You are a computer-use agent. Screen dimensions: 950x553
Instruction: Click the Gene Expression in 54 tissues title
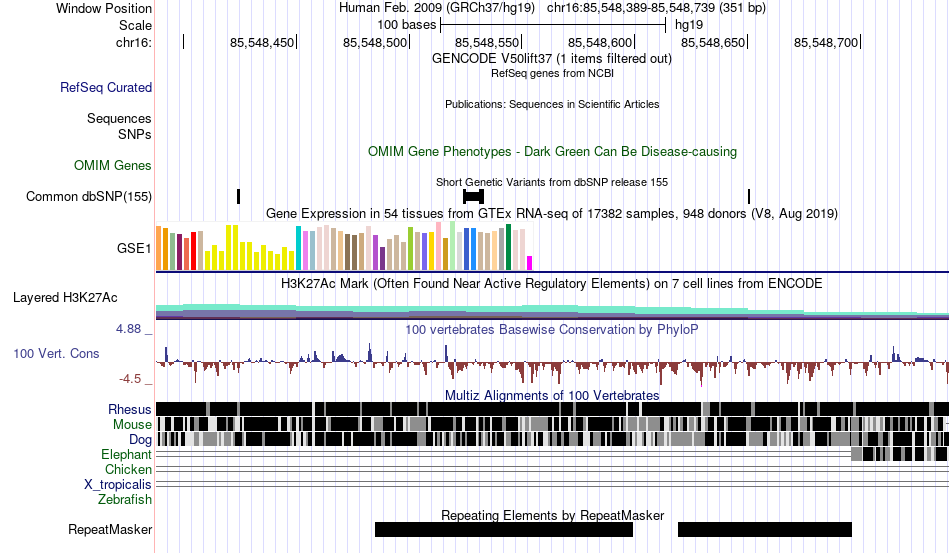click(552, 213)
